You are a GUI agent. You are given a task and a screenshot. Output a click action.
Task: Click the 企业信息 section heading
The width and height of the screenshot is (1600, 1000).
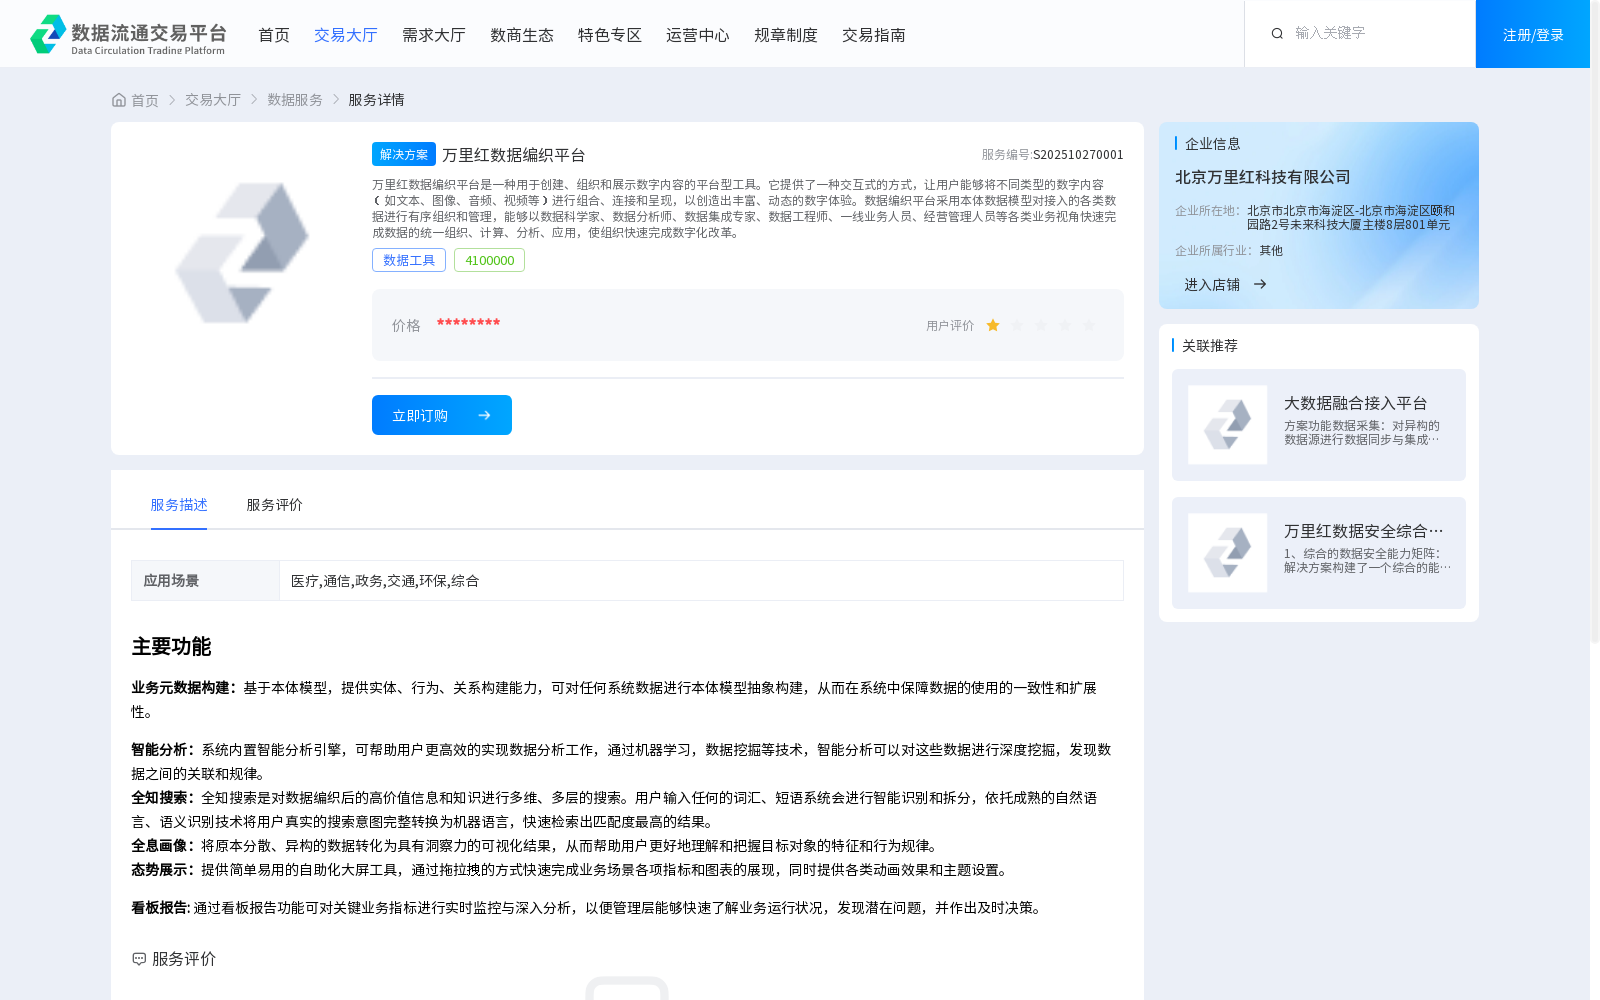(x=1213, y=144)
